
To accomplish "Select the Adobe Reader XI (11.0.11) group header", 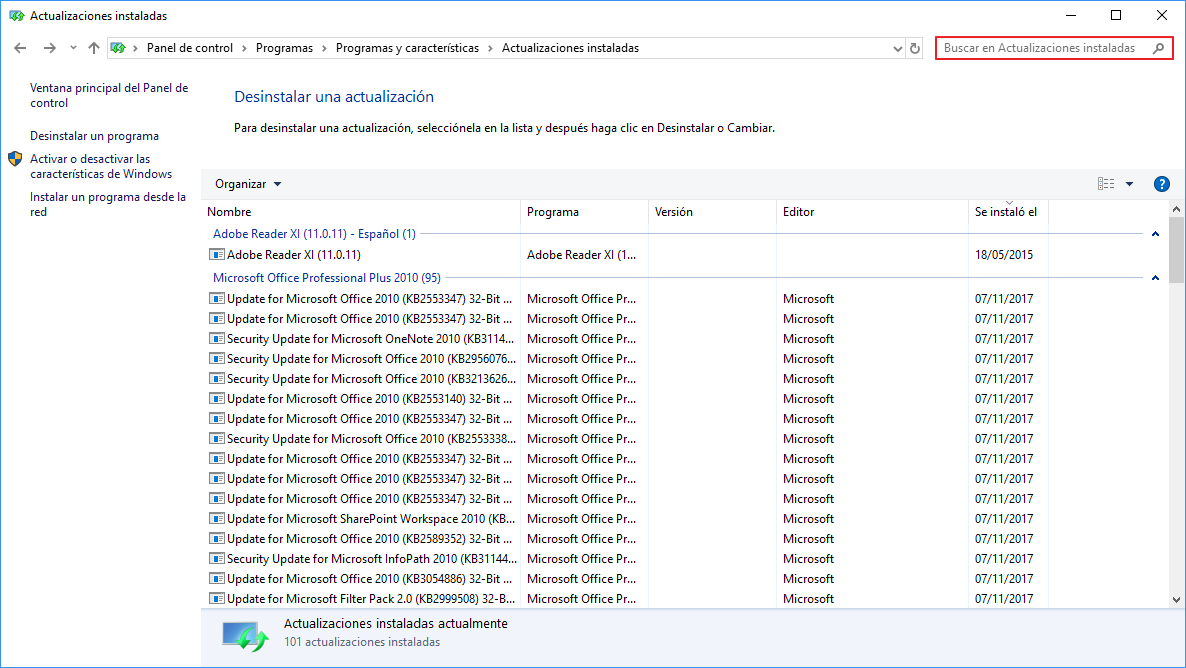I will coord(314,234).
